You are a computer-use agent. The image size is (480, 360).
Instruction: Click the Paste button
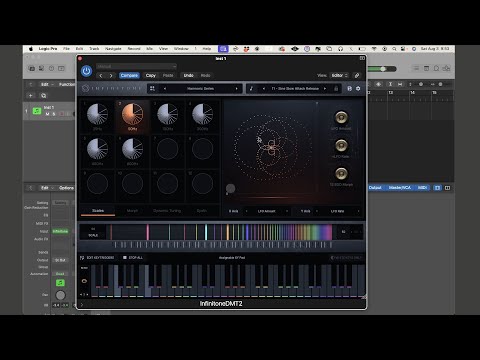tap(168, 76)
